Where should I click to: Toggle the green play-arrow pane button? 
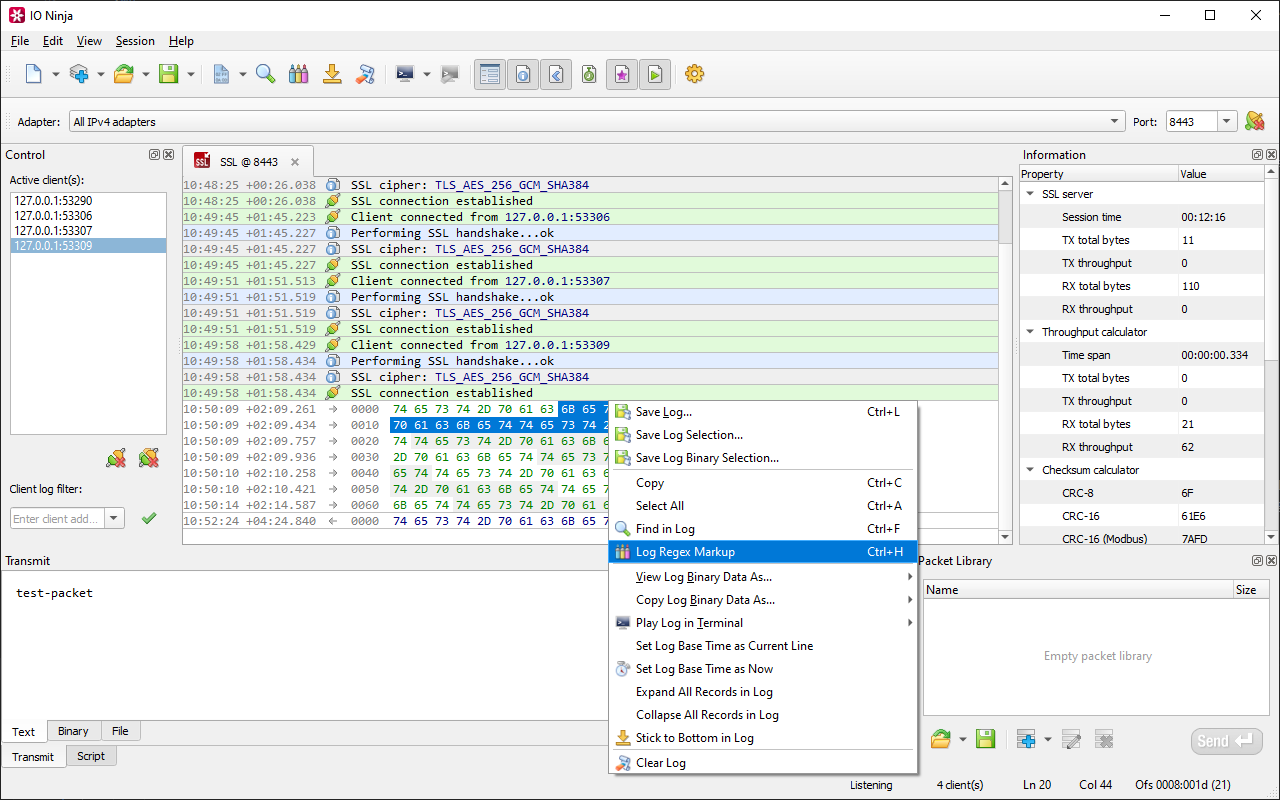pos(655,74)
